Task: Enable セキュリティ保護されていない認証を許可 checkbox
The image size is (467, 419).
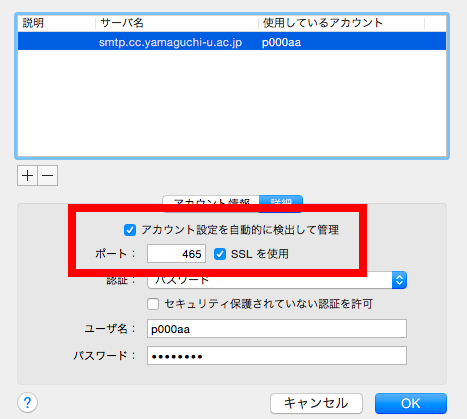Action: pos(153,304)
